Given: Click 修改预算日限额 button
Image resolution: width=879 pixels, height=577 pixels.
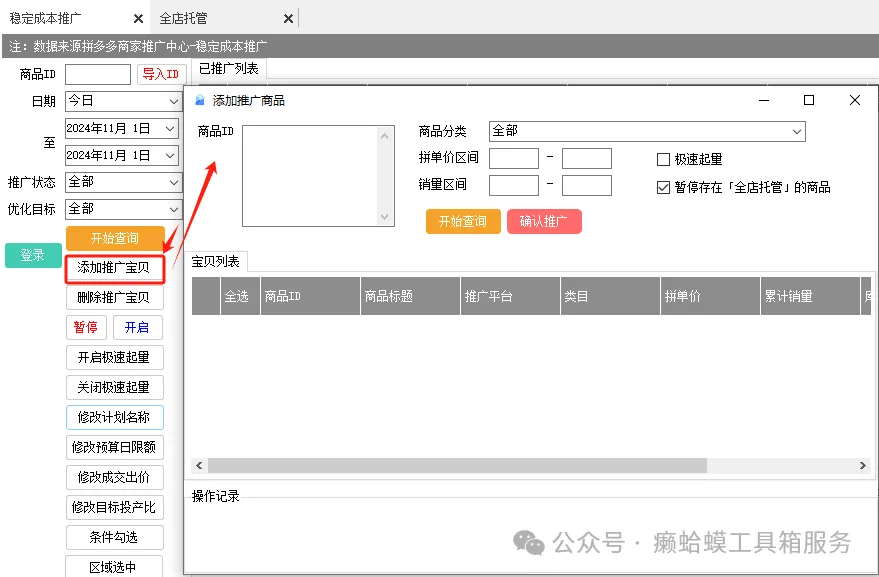Looking at the screenshot, I should (114, 447).
